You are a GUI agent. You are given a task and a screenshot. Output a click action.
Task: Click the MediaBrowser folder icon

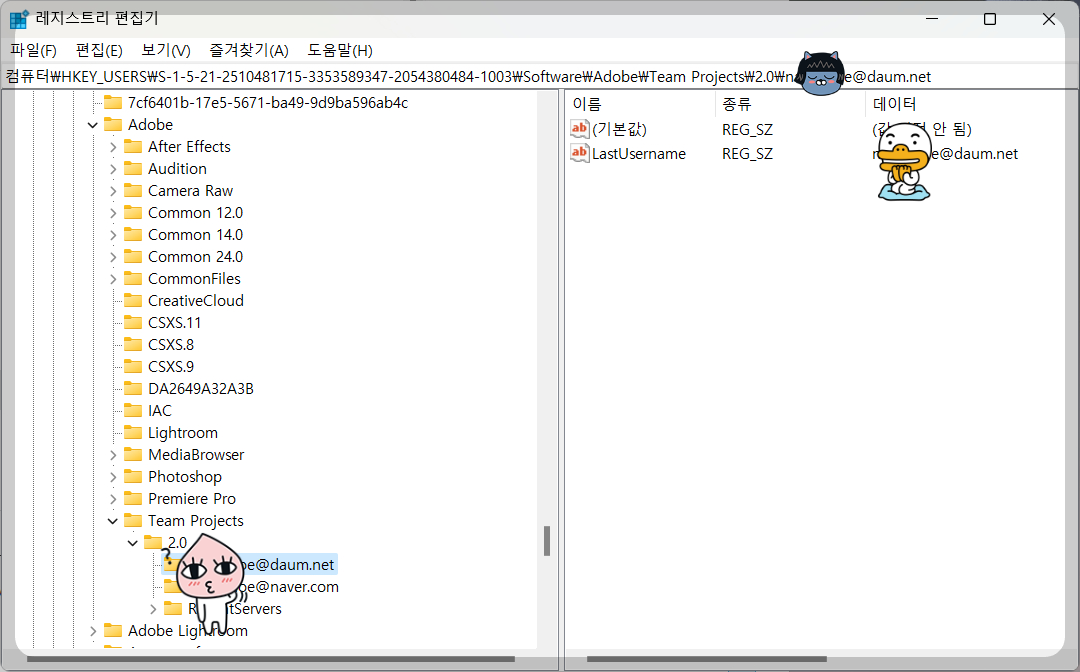tap(133, 455)
